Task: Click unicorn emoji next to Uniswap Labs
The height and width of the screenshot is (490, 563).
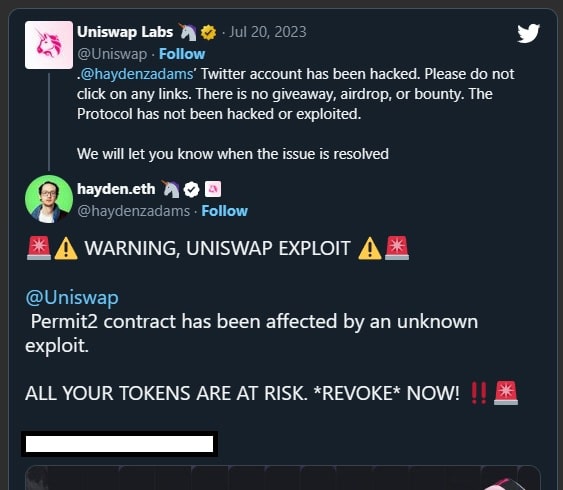Action: 188,32
